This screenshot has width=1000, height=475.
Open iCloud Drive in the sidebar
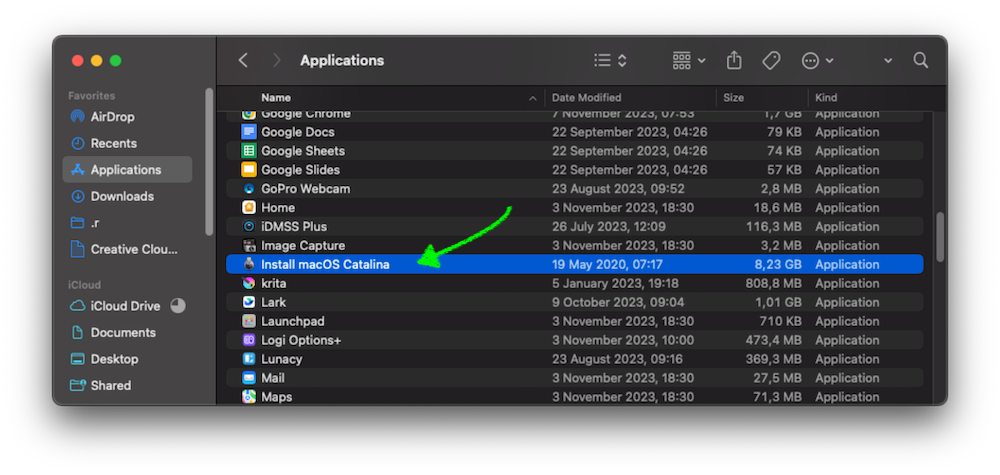[x=125, y=306]
